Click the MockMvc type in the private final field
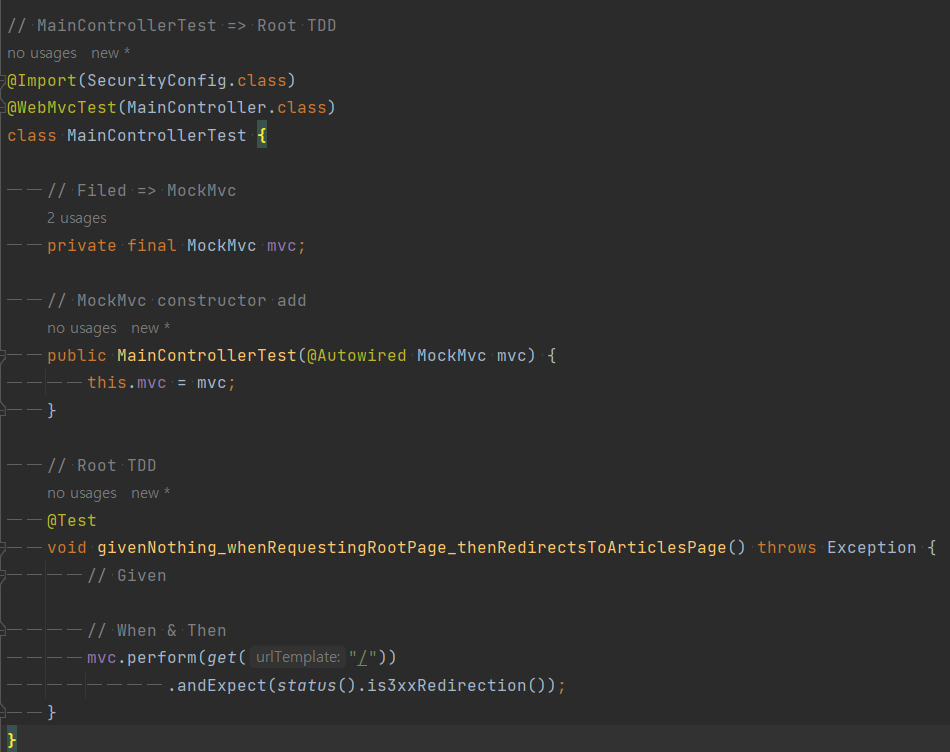Viewport: 950px width, 752px height. (x=221, y=245)
